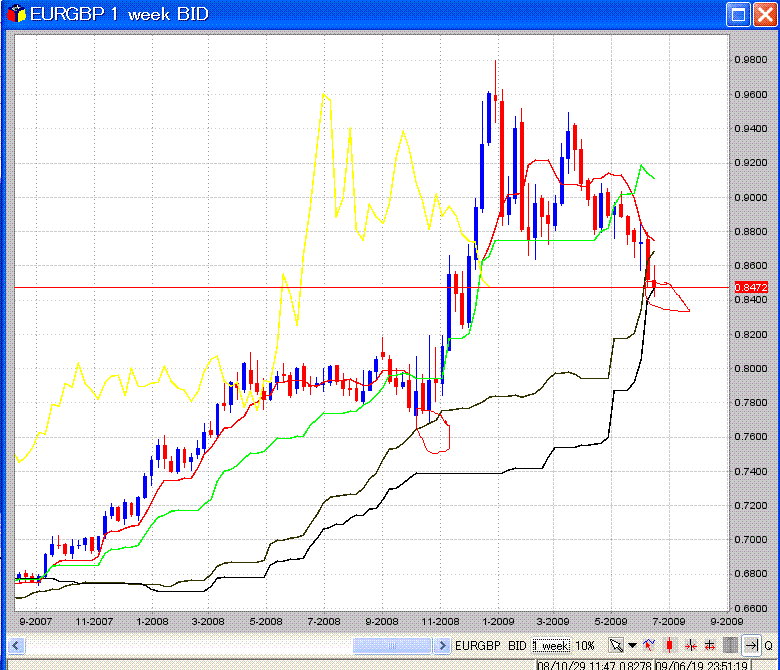
Task: Click the 1-2009 date axis label
Action: tap(498, 621)
